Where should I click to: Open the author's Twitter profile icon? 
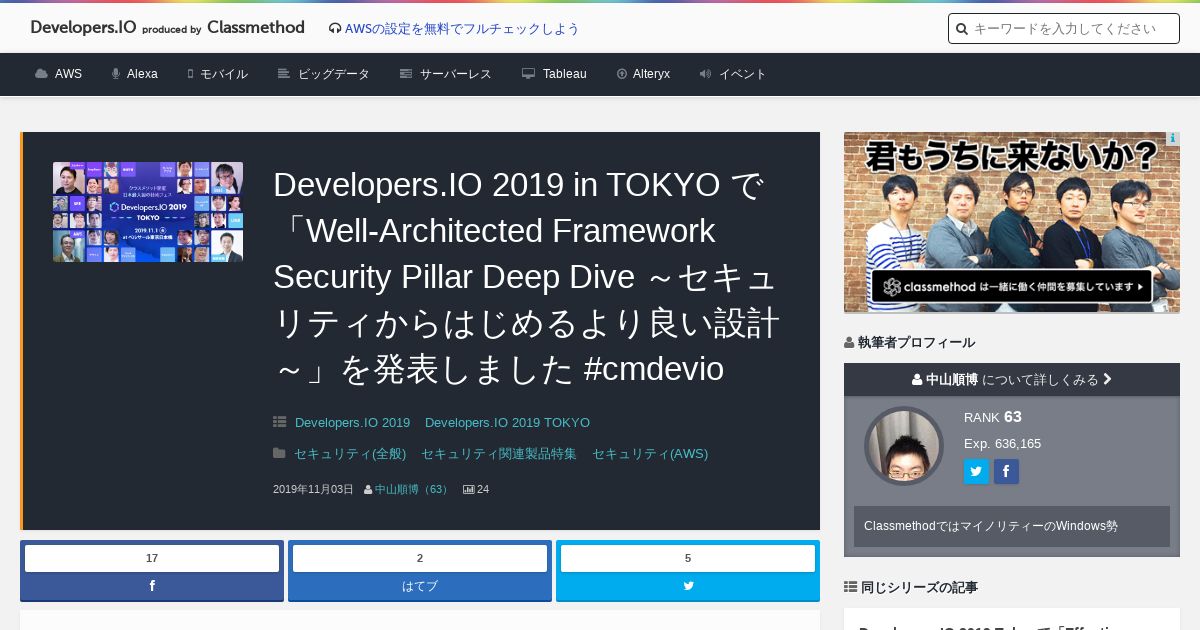[976, 472]
